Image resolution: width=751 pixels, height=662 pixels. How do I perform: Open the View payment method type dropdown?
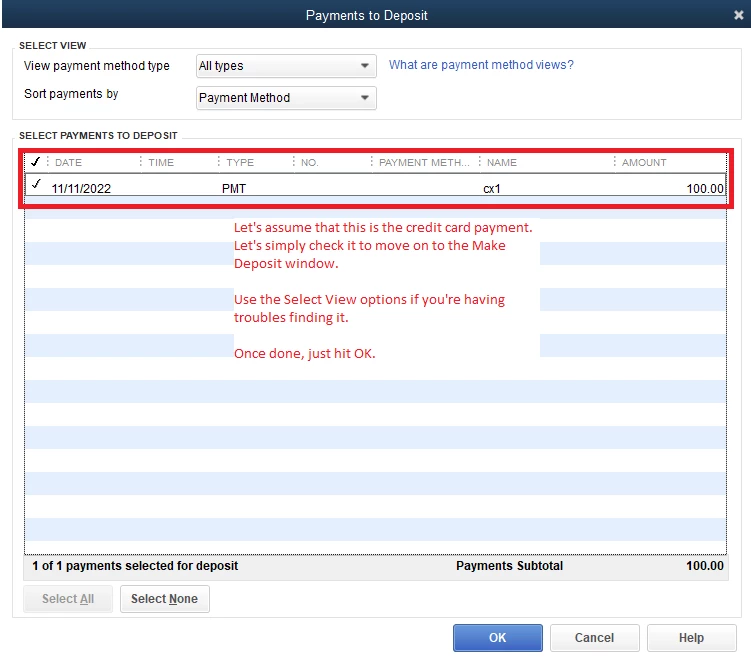click(x=286, y=66)
